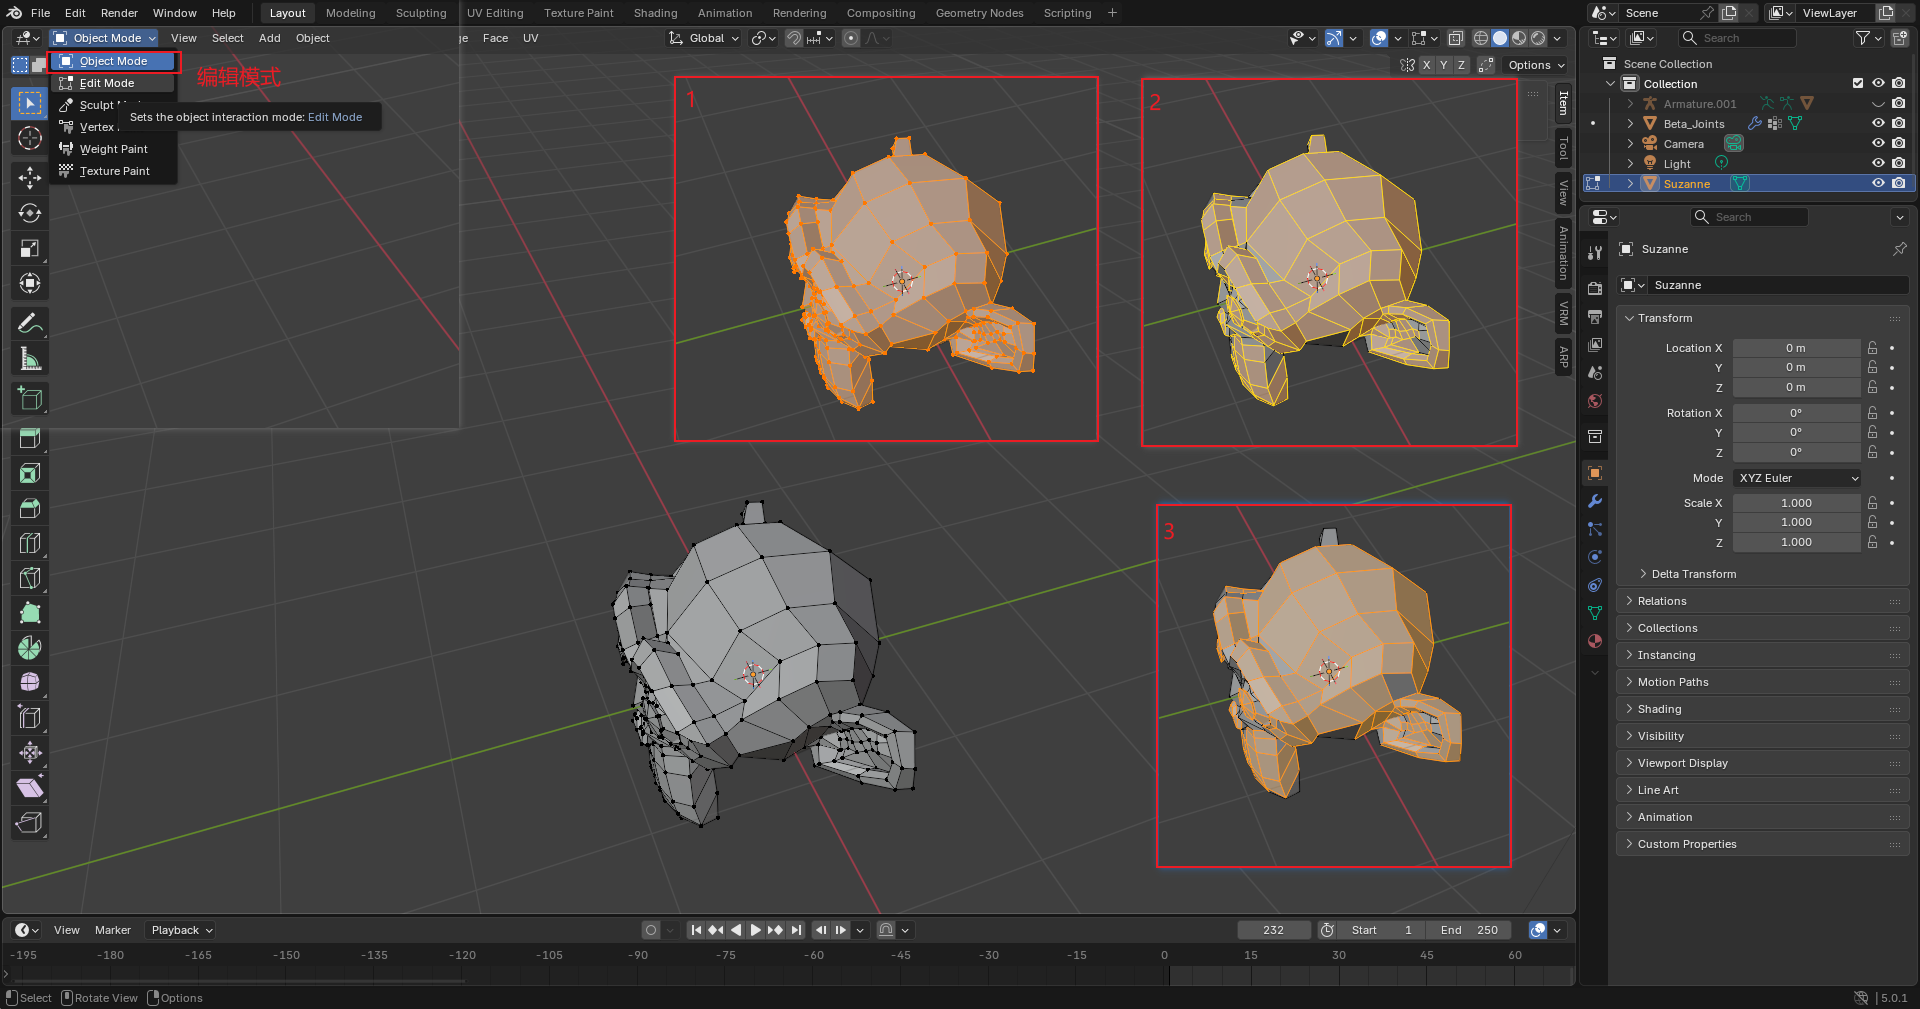
Task: Add a new workspace with plus button
Action: coord(1112,13)
